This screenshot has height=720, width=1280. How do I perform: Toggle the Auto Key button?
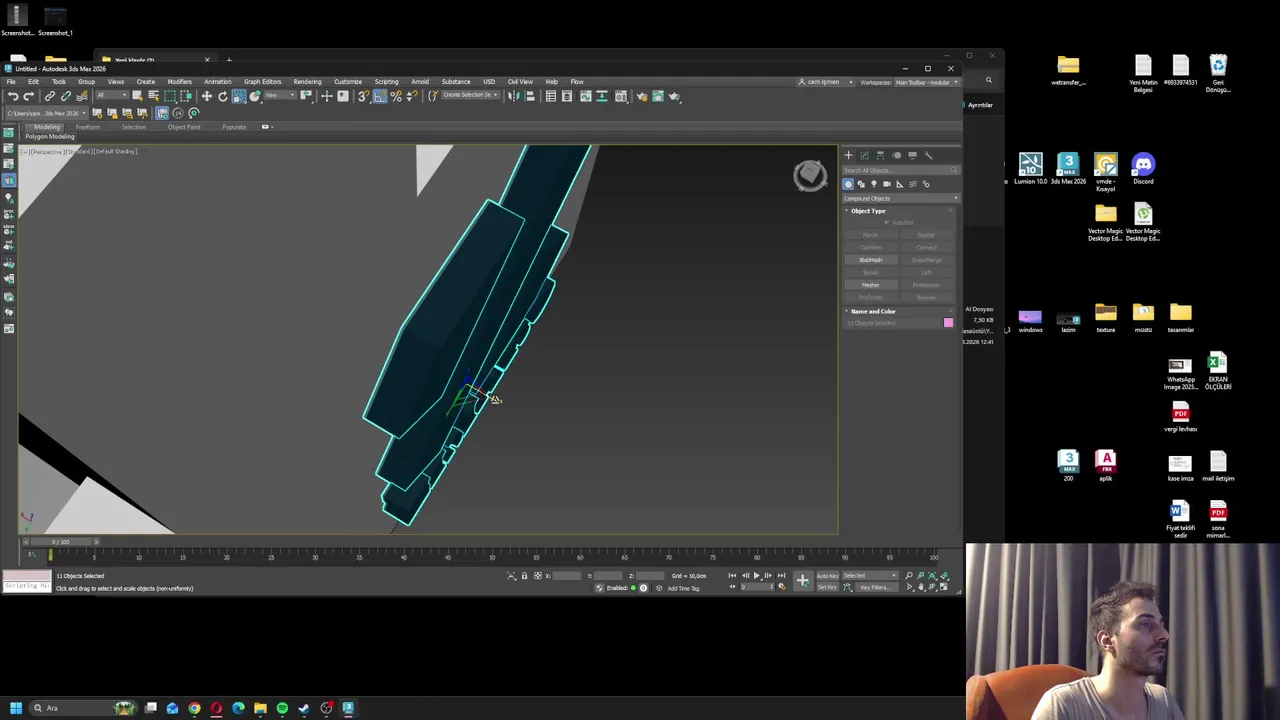(827, 576)
